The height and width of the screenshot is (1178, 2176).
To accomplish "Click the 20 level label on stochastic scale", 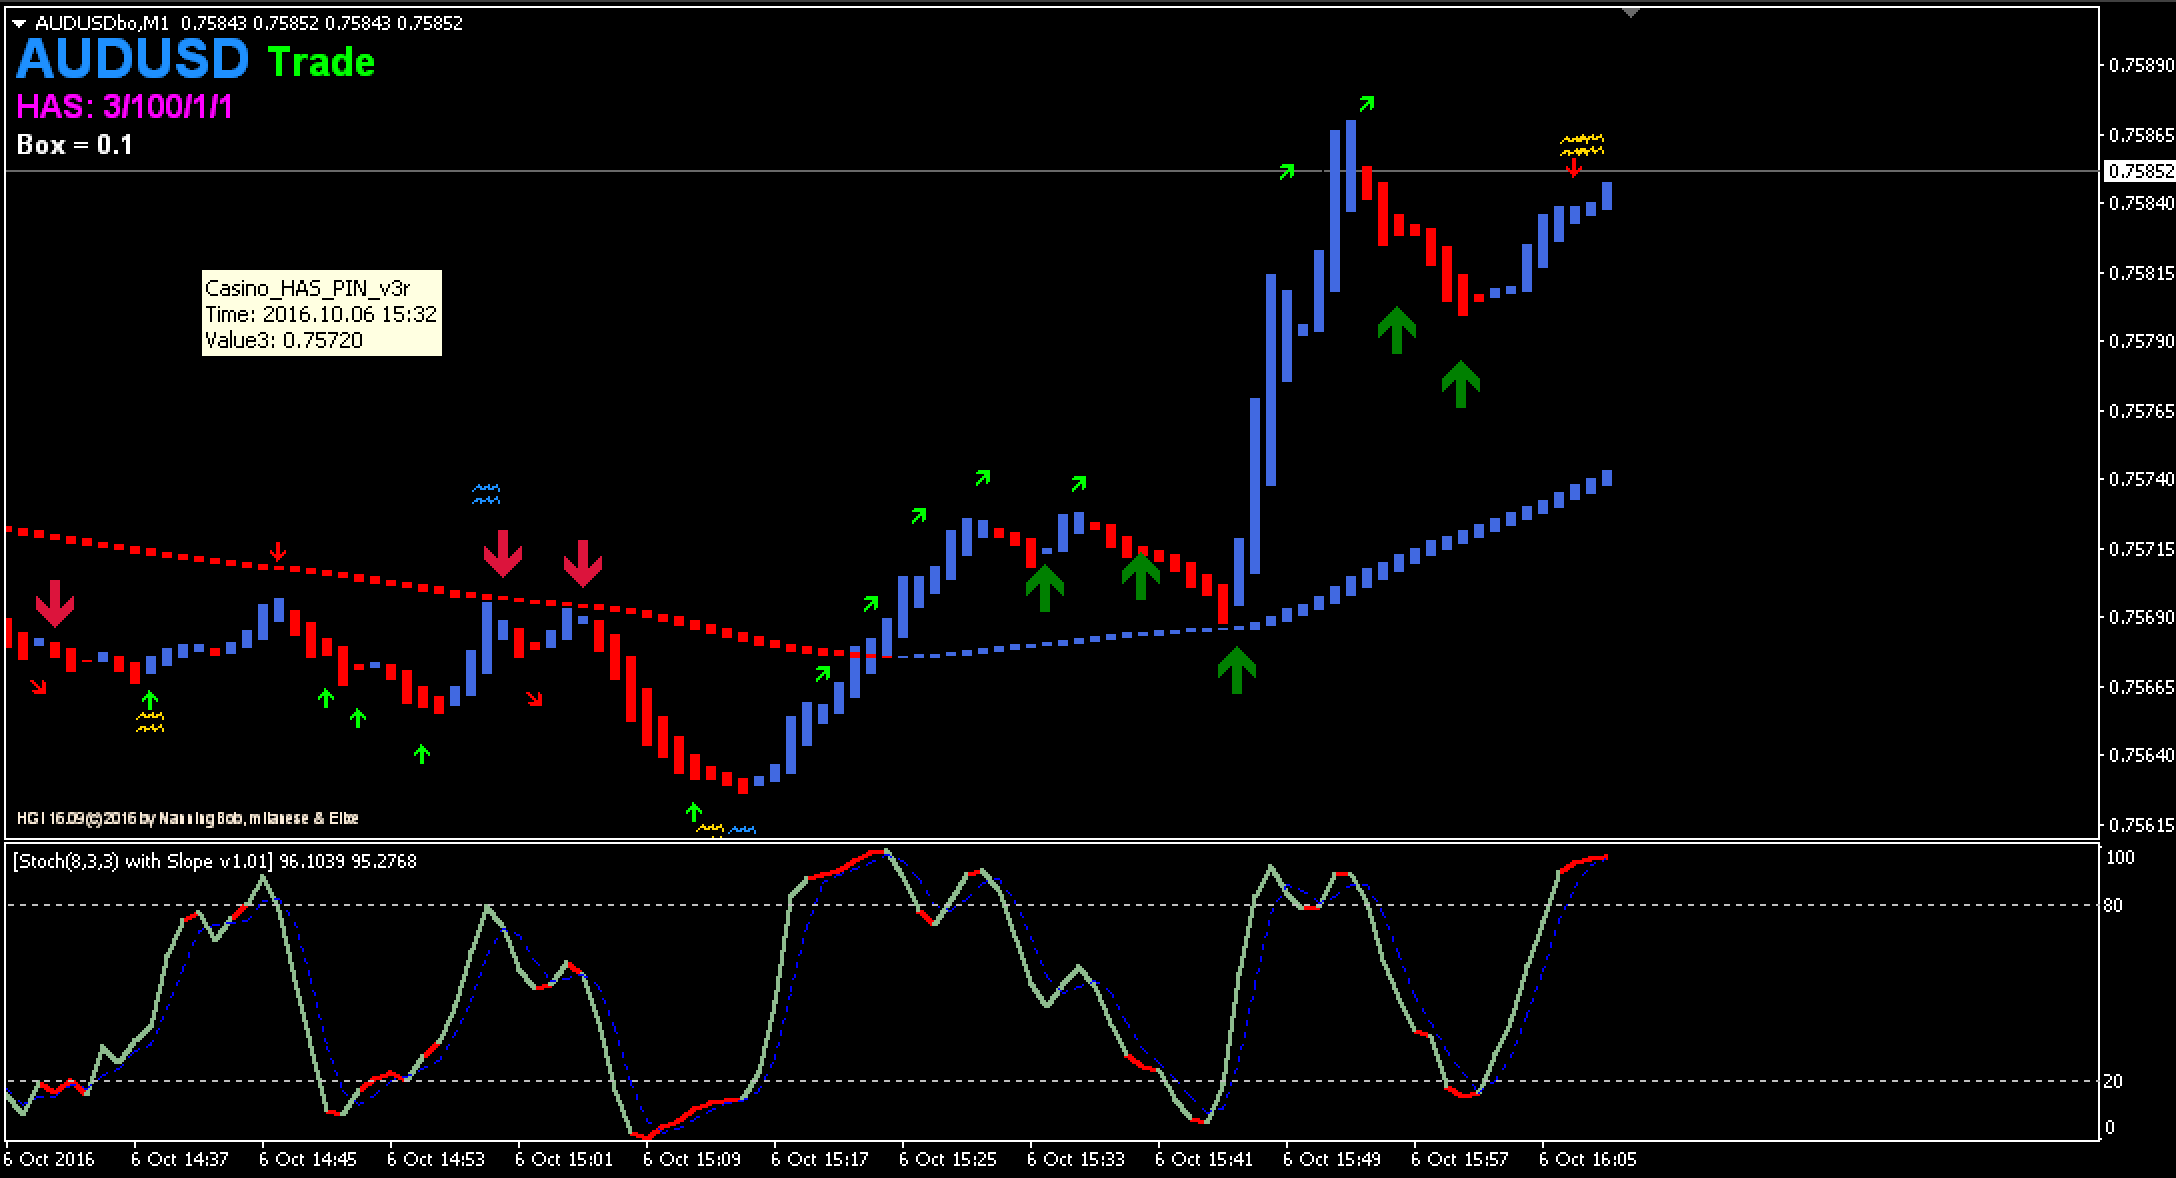I will pos(2113,1081).
